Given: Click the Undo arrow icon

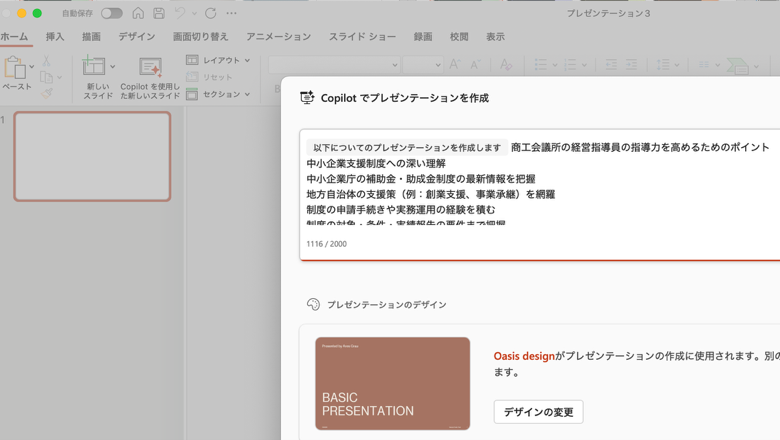Looking at the screenshot, I should [x=180, y=13].
